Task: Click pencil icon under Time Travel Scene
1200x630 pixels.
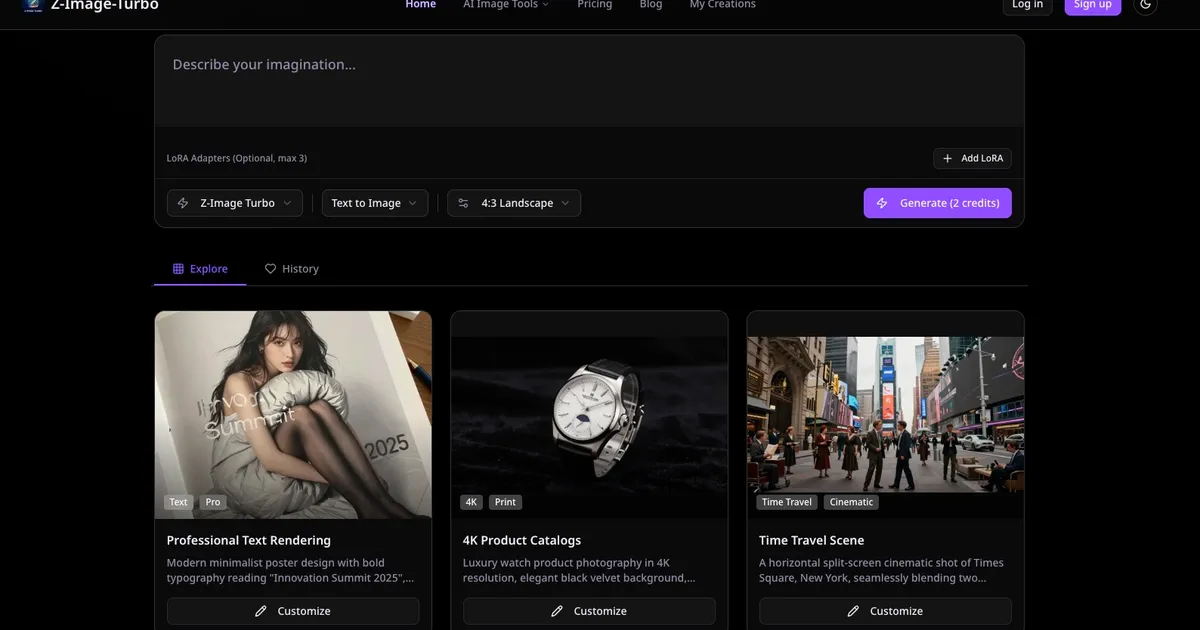Action: coord(853,611)
